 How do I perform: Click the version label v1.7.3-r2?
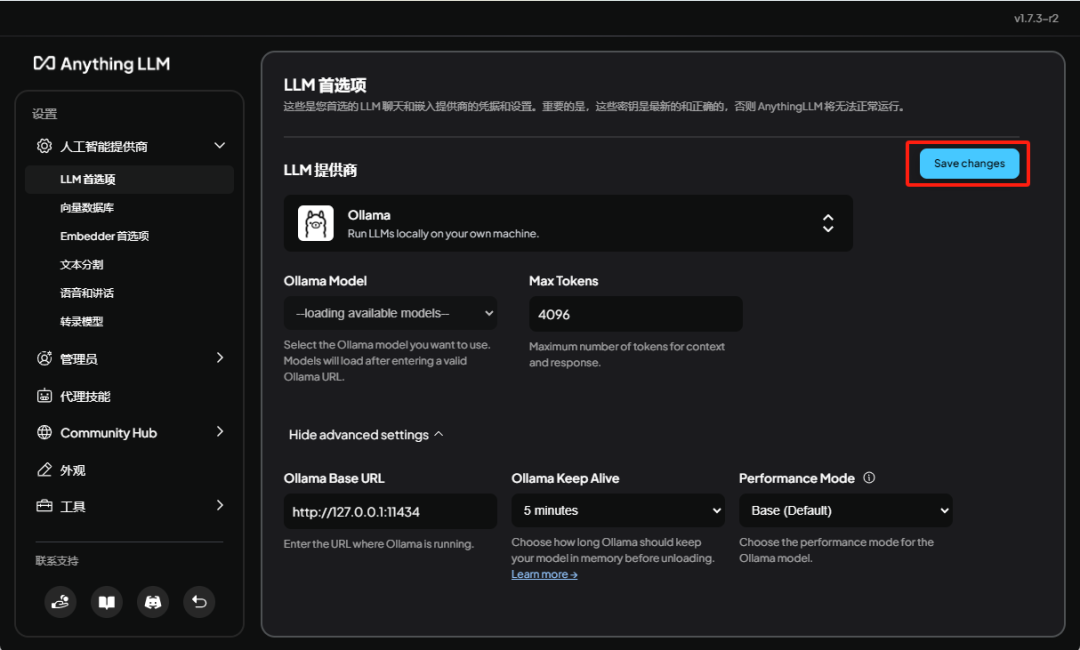click(x=1036, y=19)
